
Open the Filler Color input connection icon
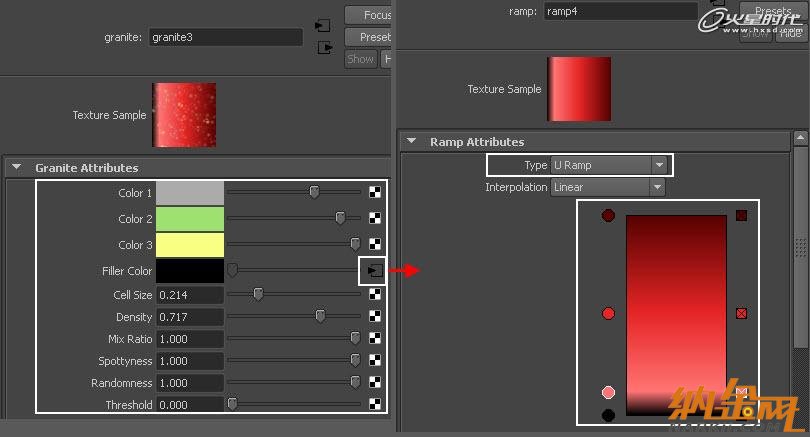pos(375,270)
